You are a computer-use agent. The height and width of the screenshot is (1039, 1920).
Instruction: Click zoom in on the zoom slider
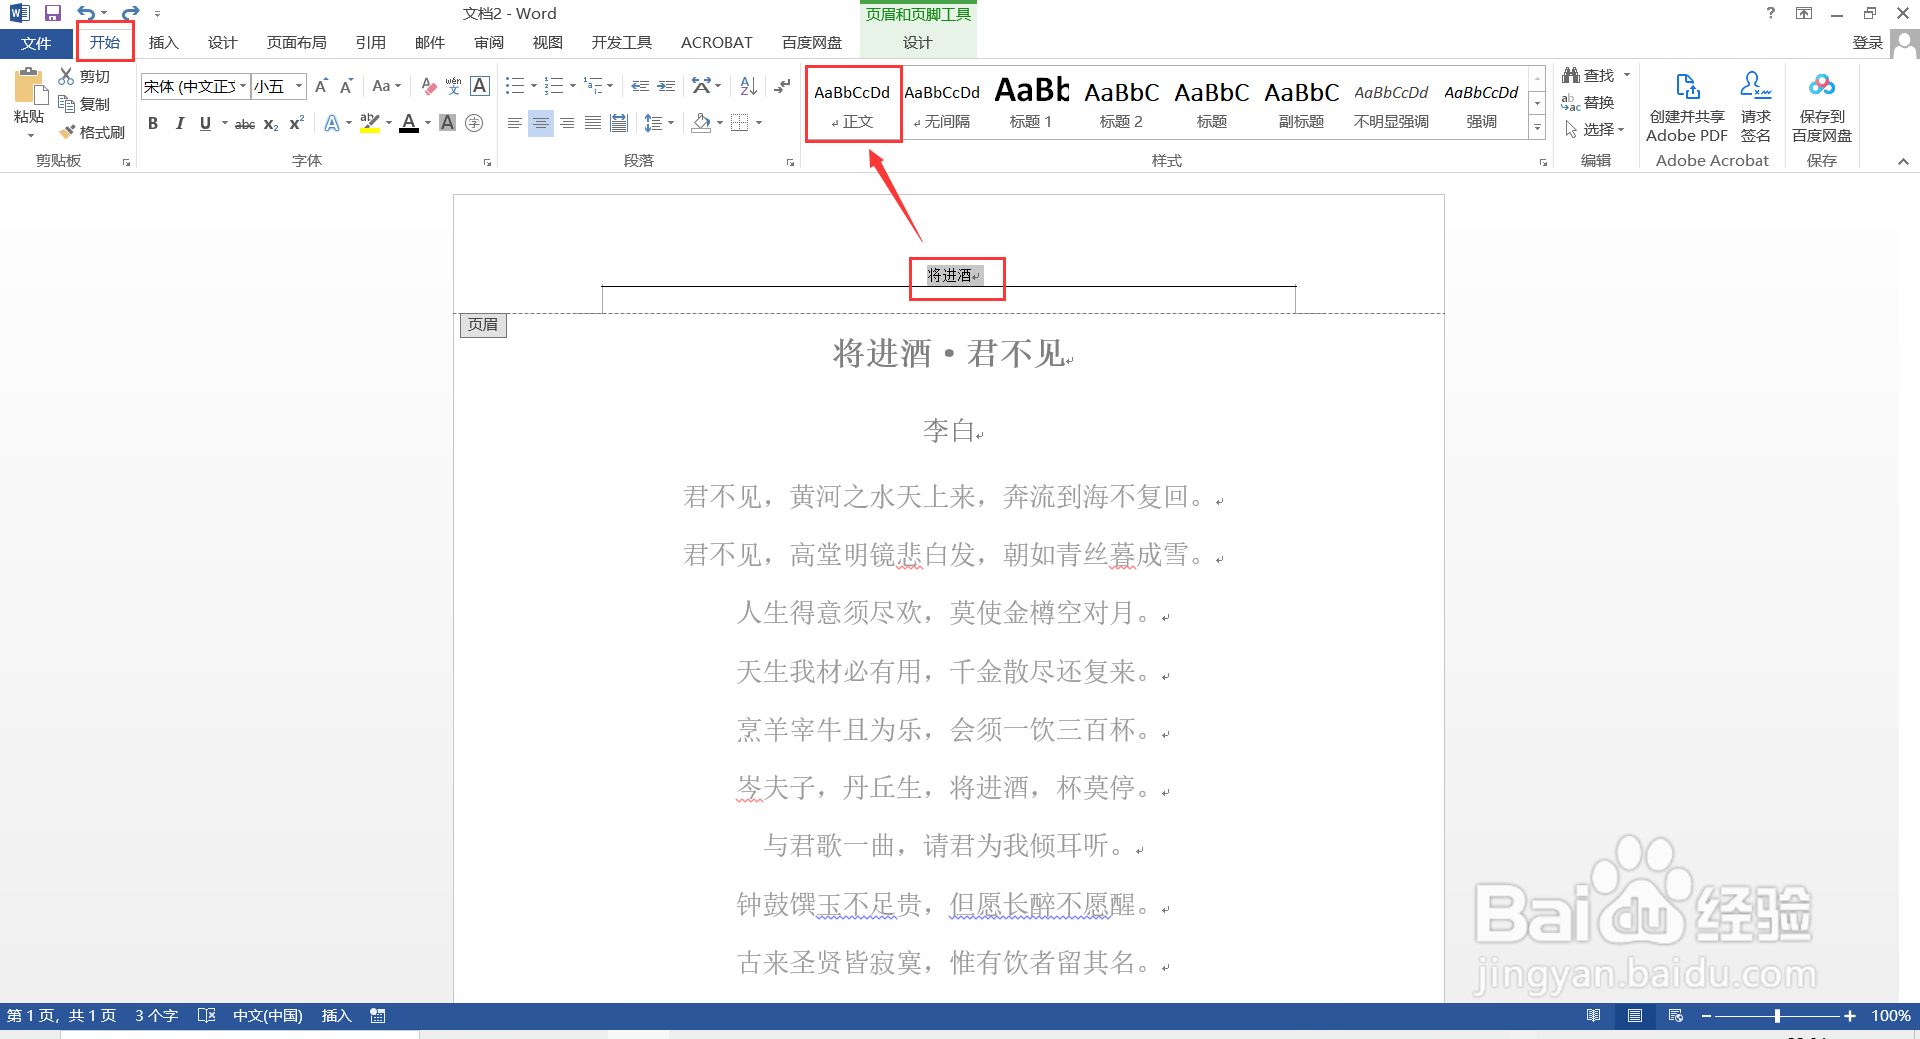click(x=1848, y=1015)
